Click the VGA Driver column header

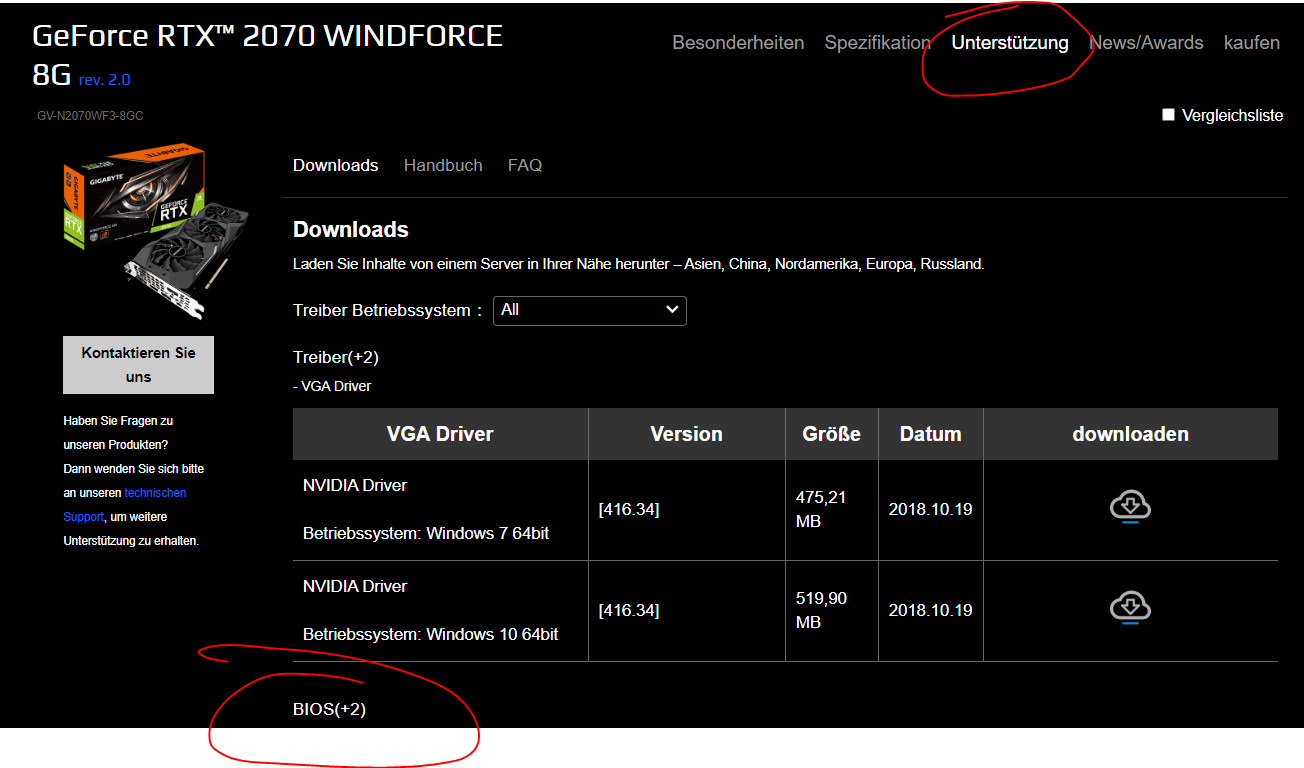pos(440,434)
